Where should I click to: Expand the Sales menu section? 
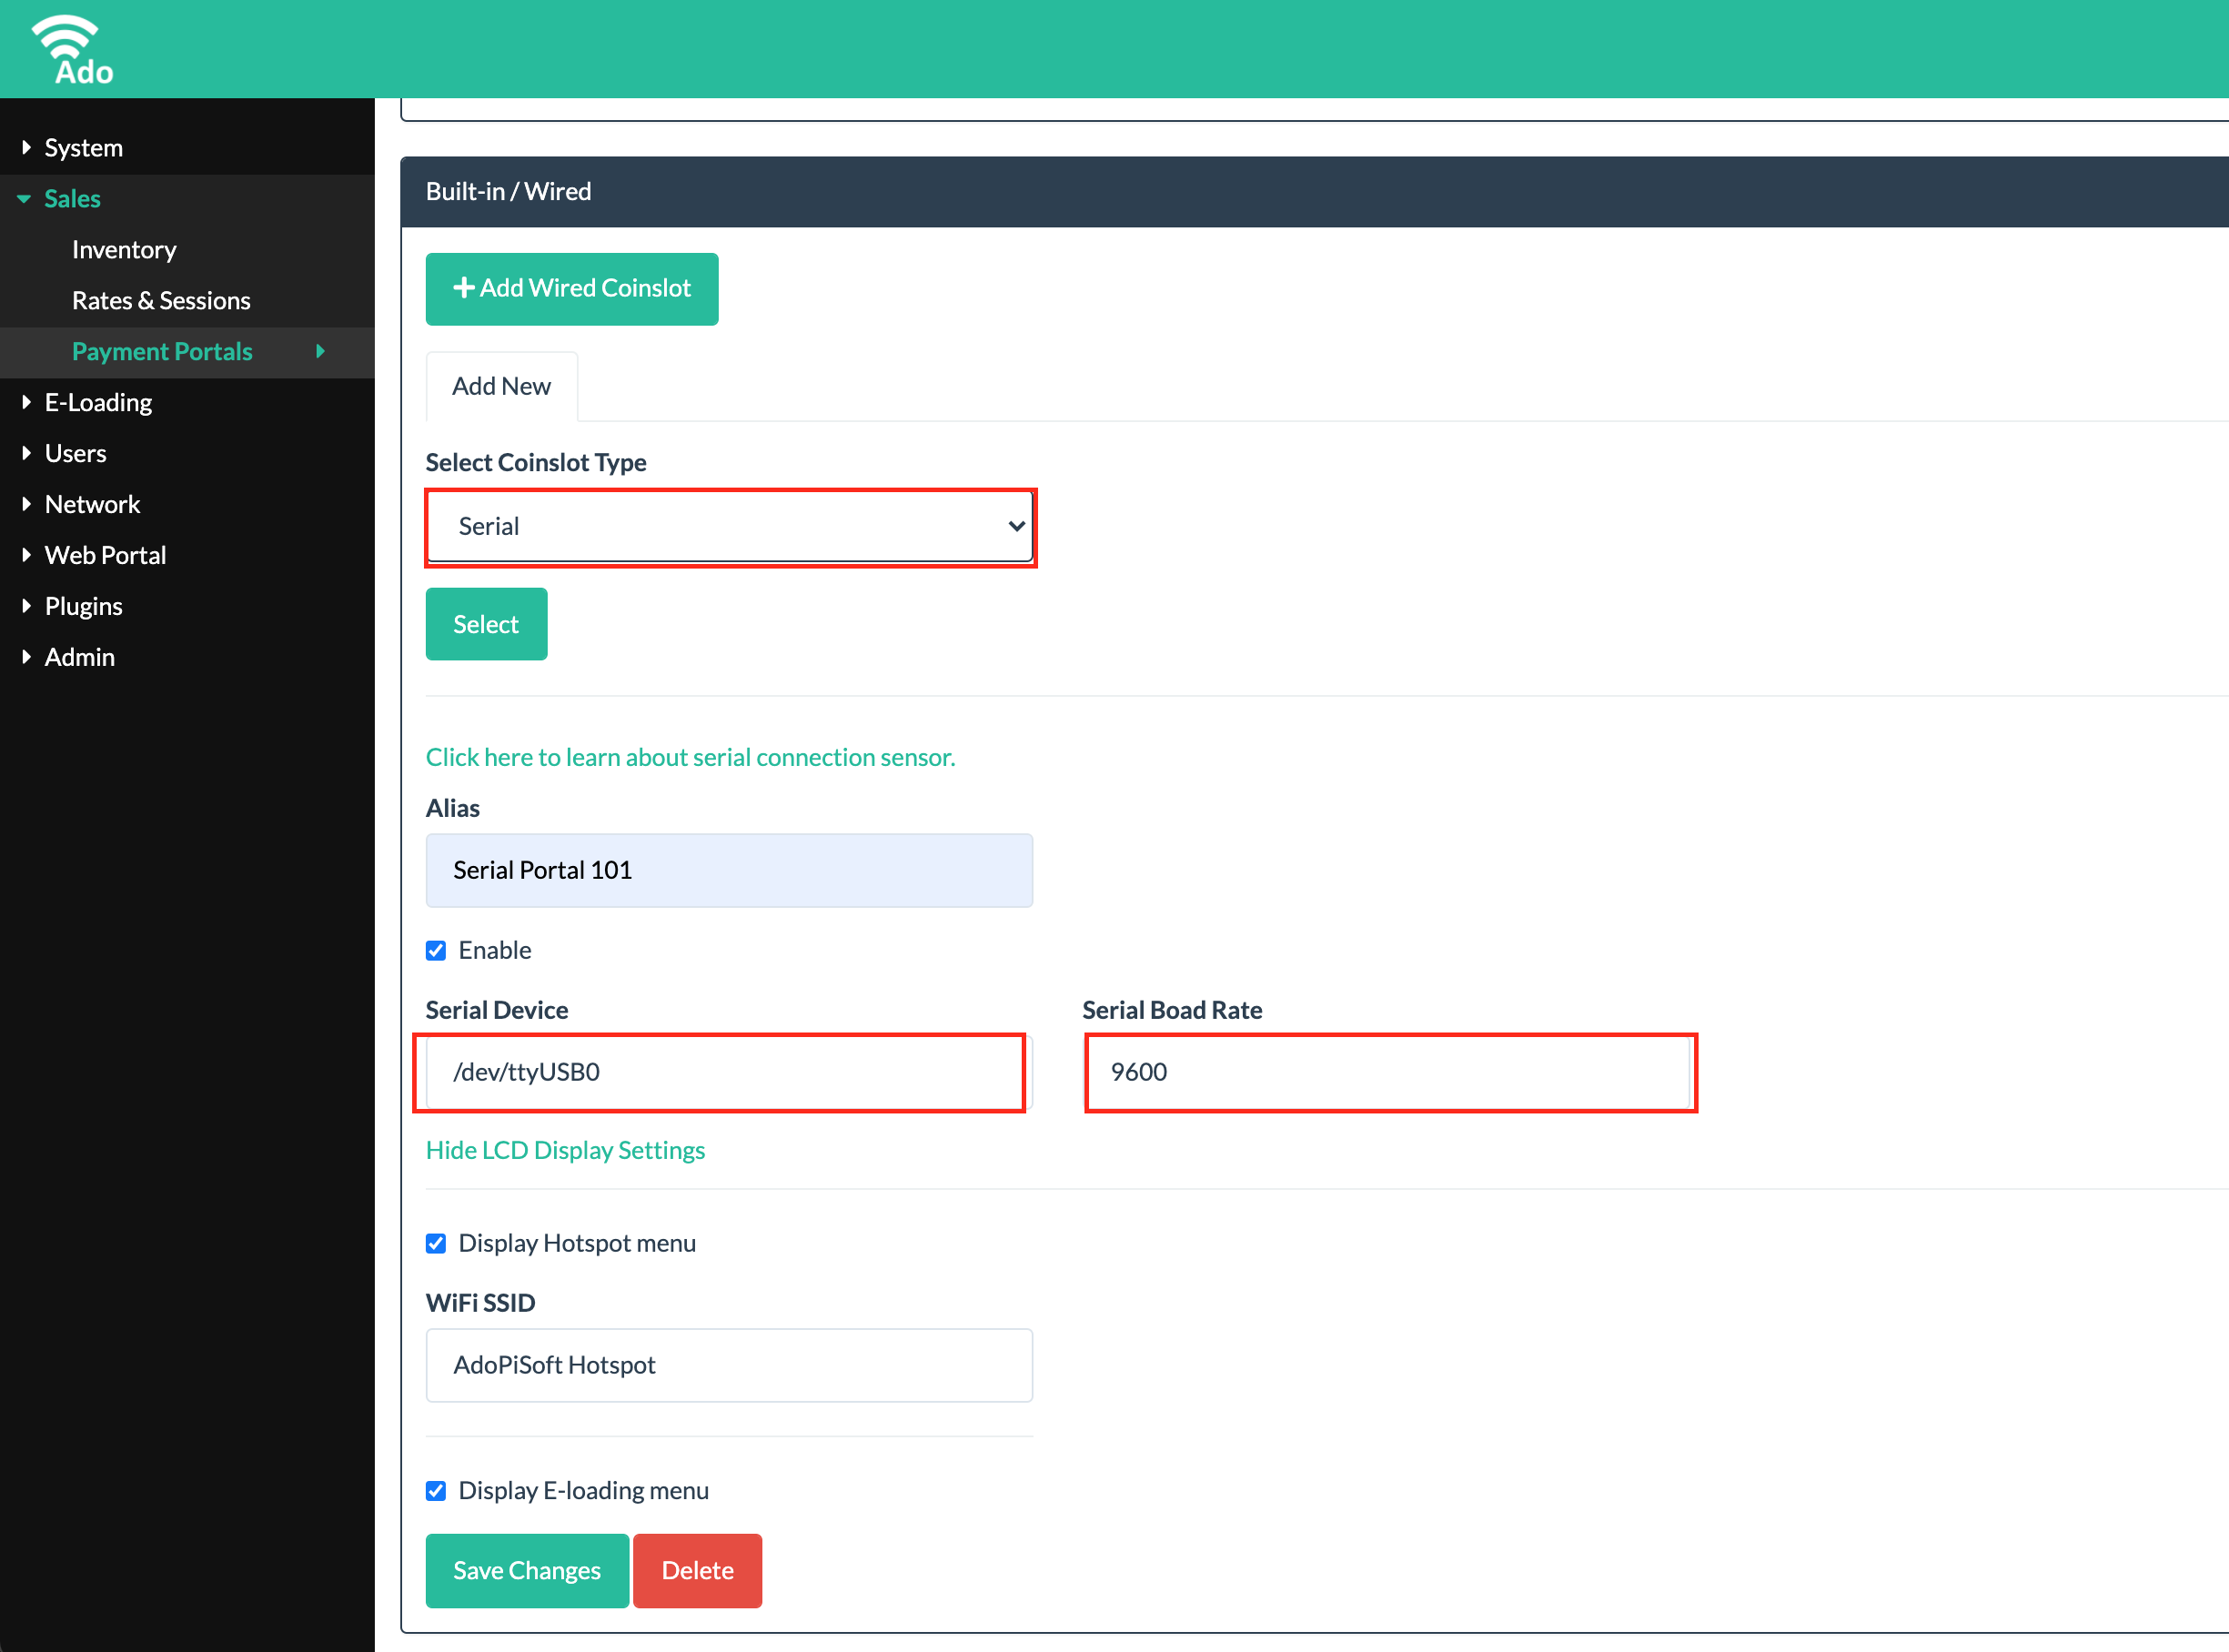(73, 197)
